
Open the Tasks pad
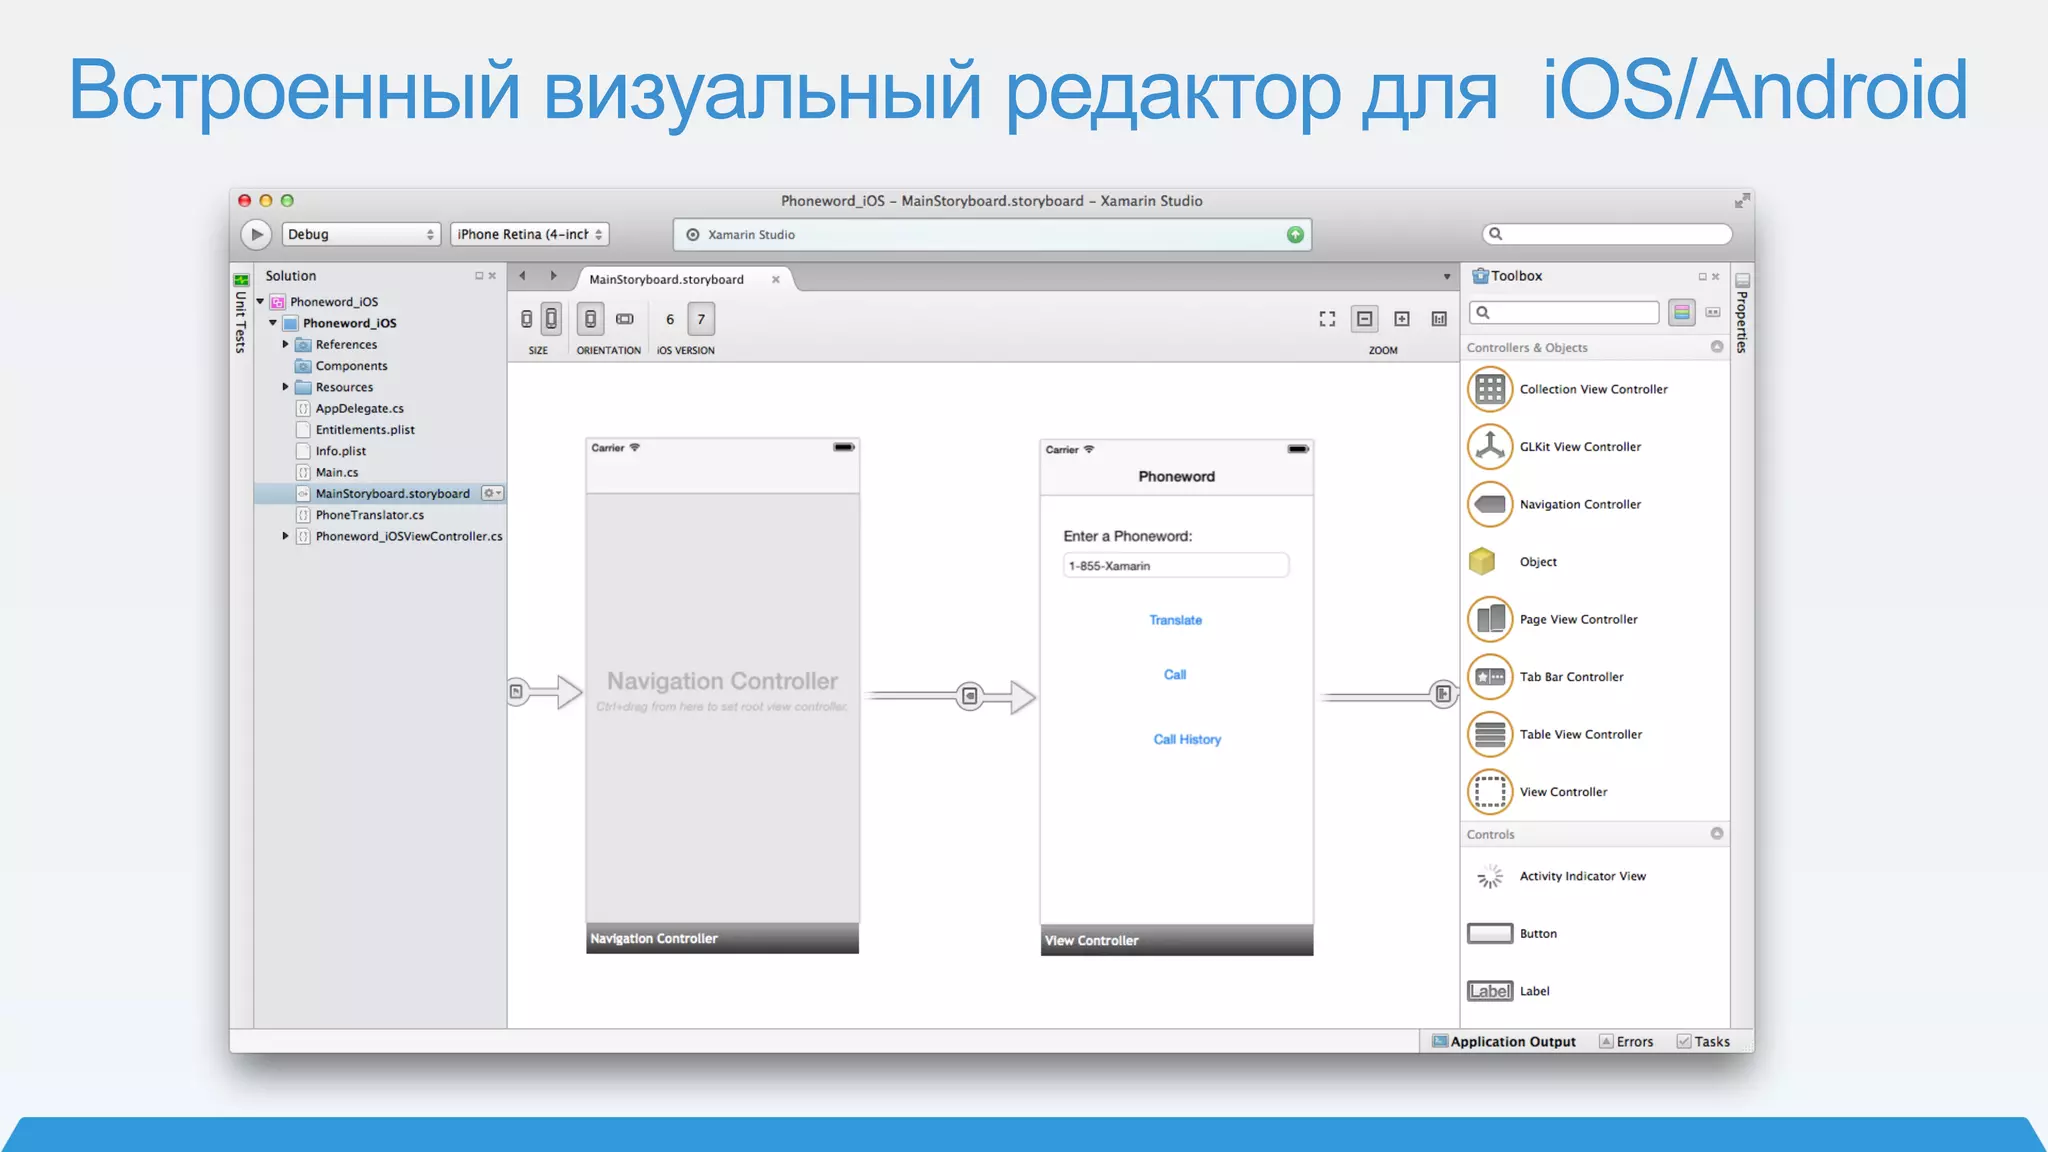(x=1704, y=1041)
